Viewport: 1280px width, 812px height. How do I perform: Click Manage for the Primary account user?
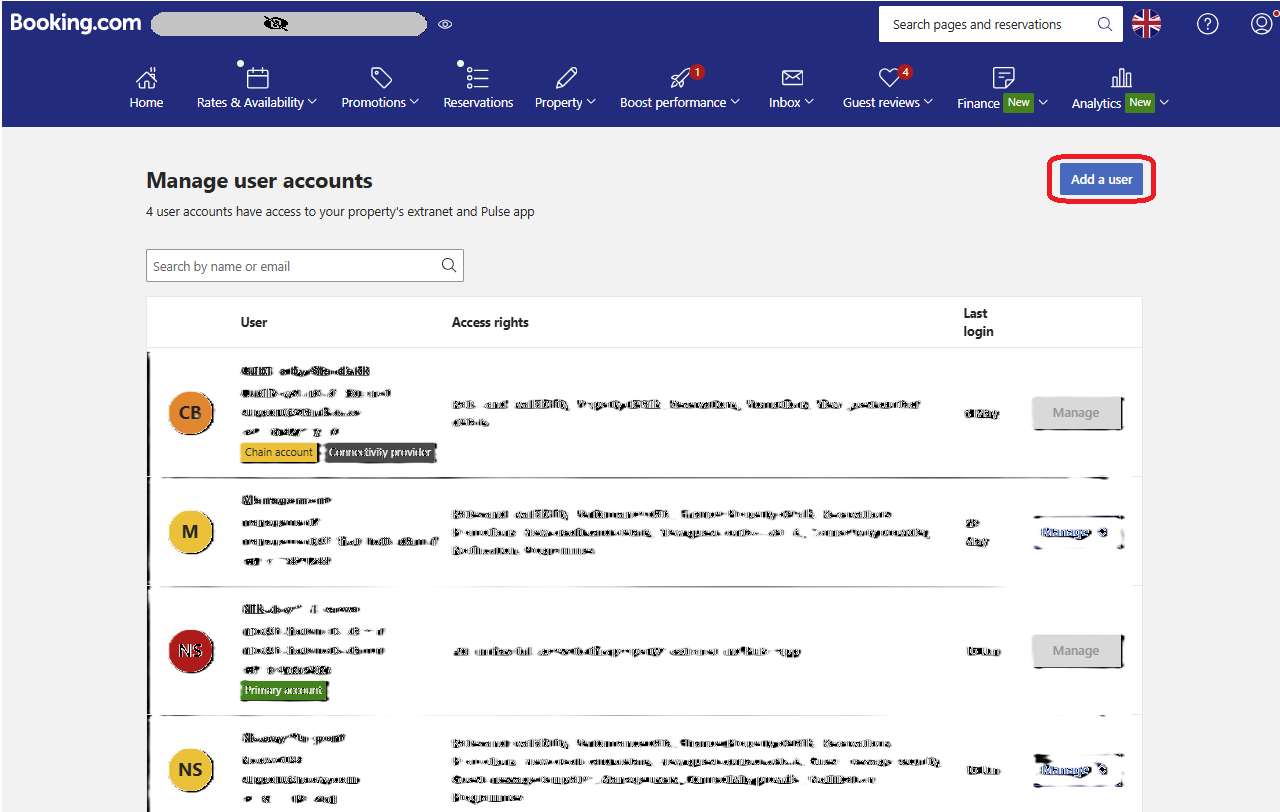tap(1076, 650)
